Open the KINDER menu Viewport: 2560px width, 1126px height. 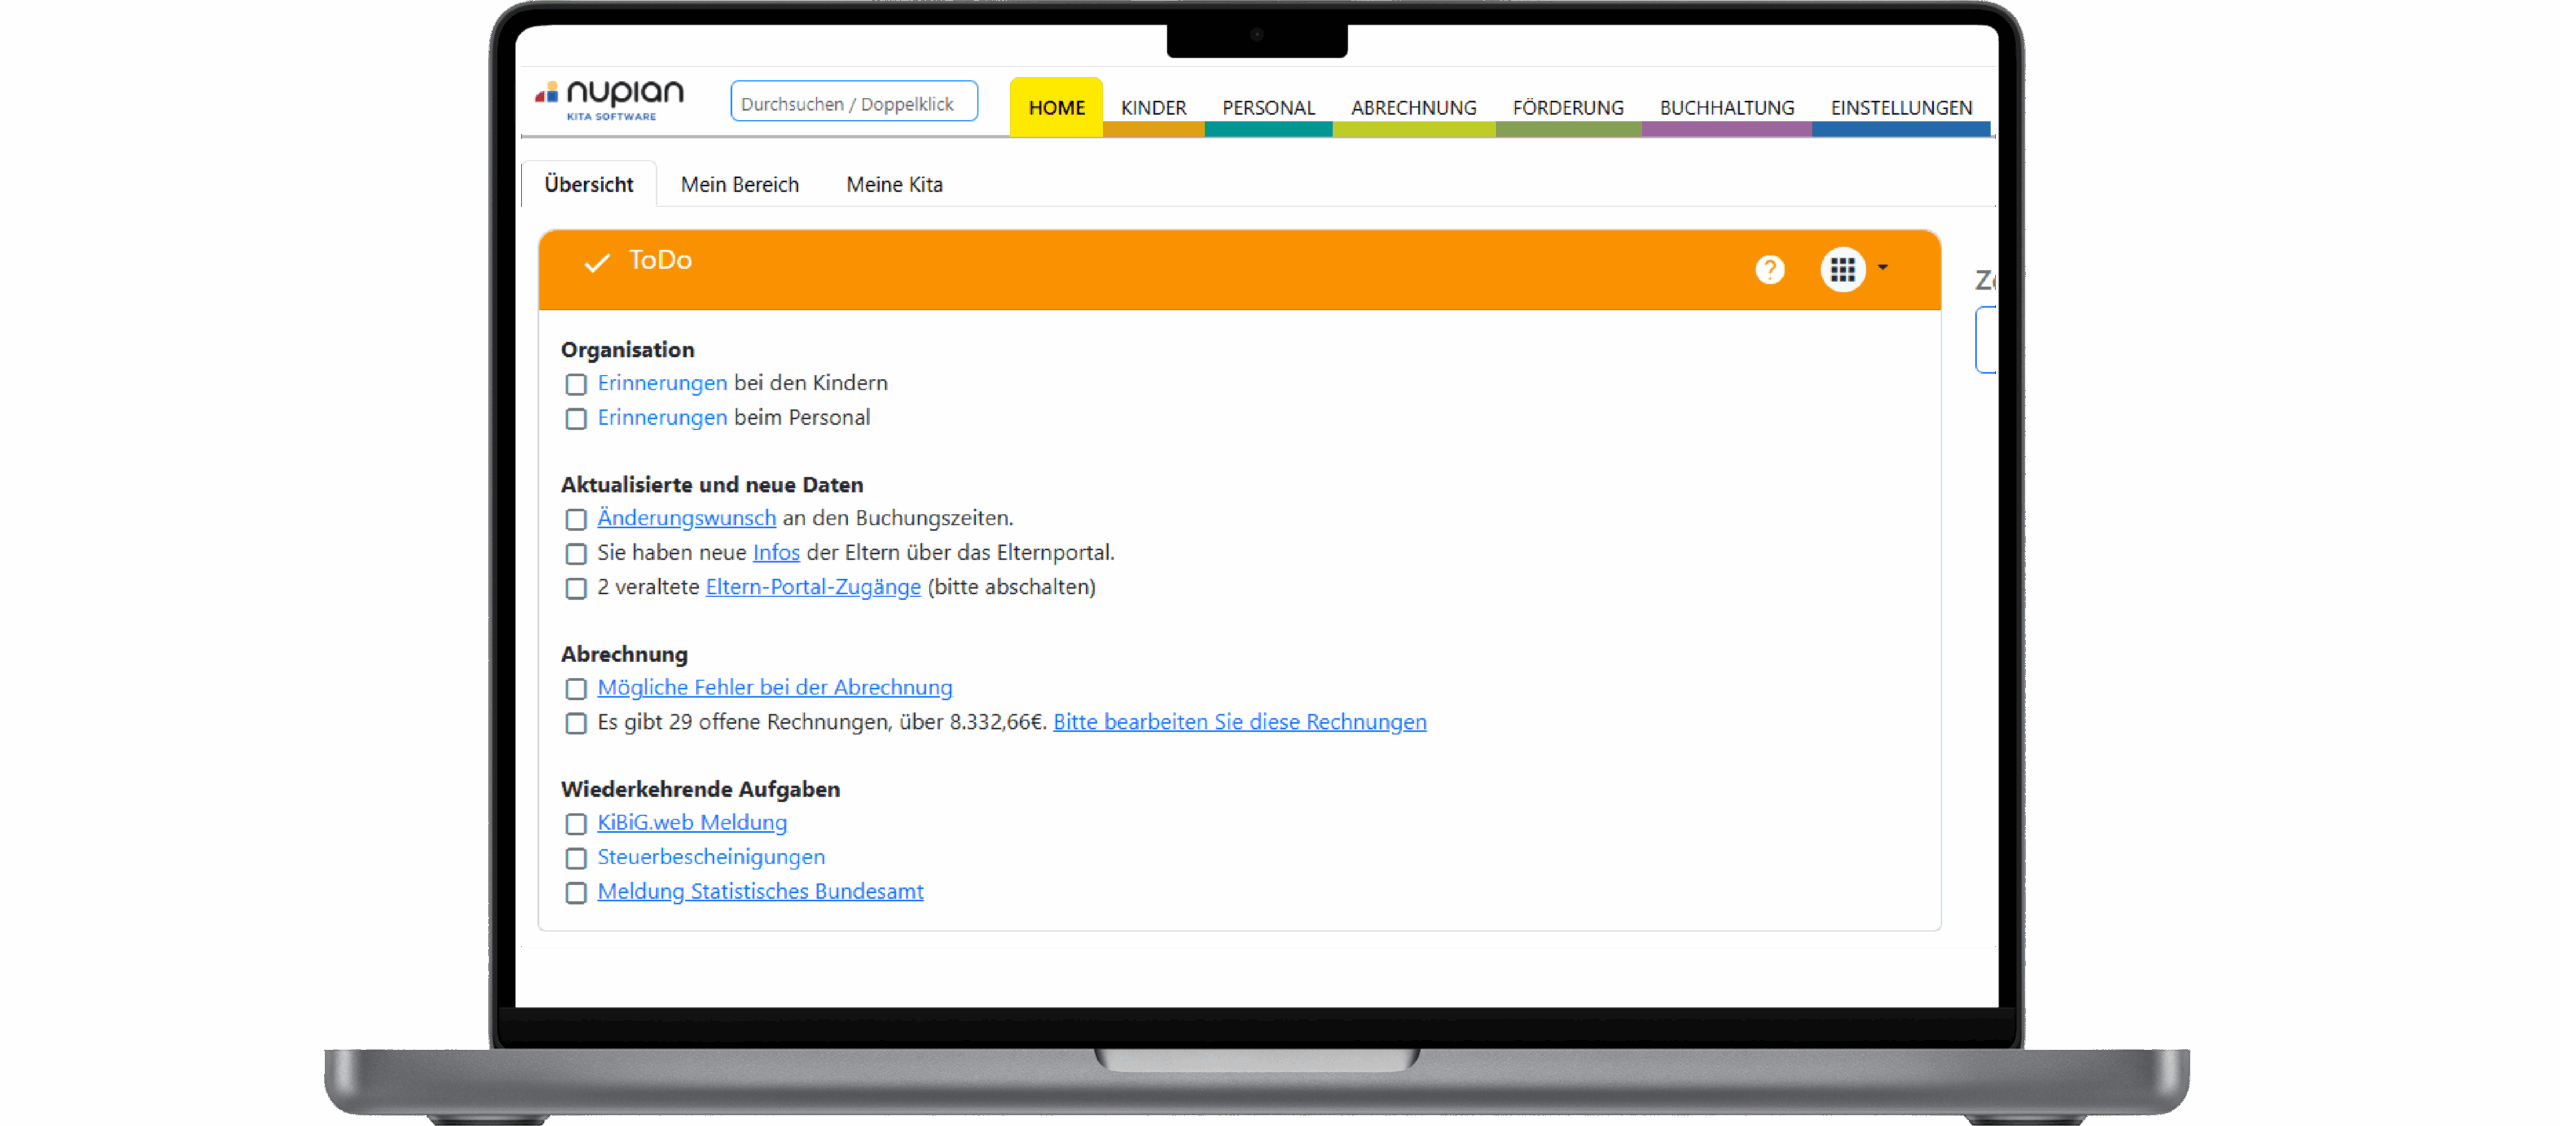[1153, 107]
